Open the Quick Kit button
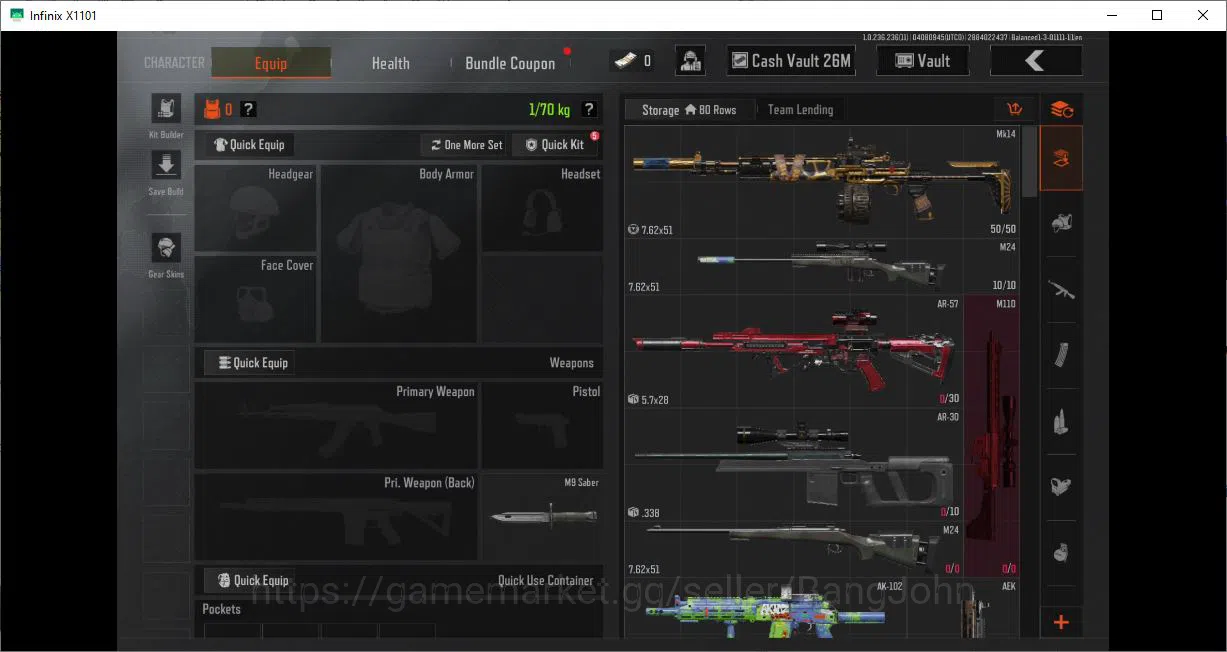1227x652 pixels. point(555,145)
